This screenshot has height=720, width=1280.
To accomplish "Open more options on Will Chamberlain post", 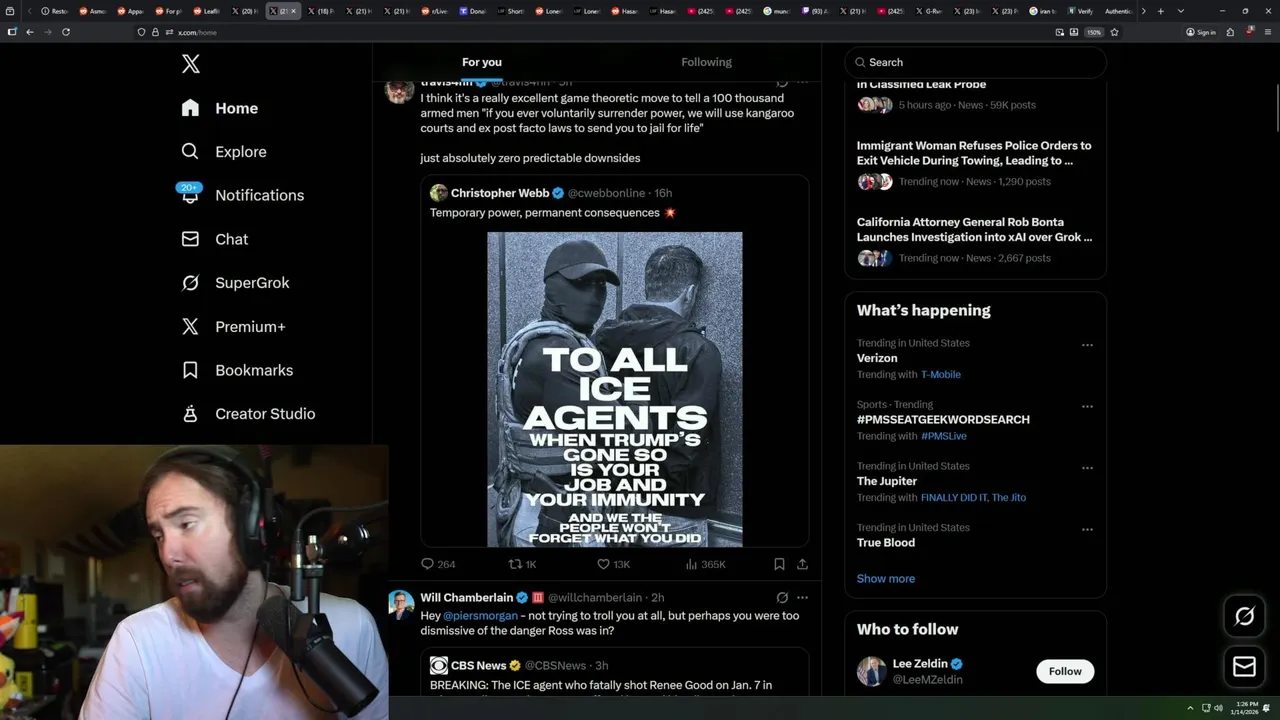I will 802,598.
